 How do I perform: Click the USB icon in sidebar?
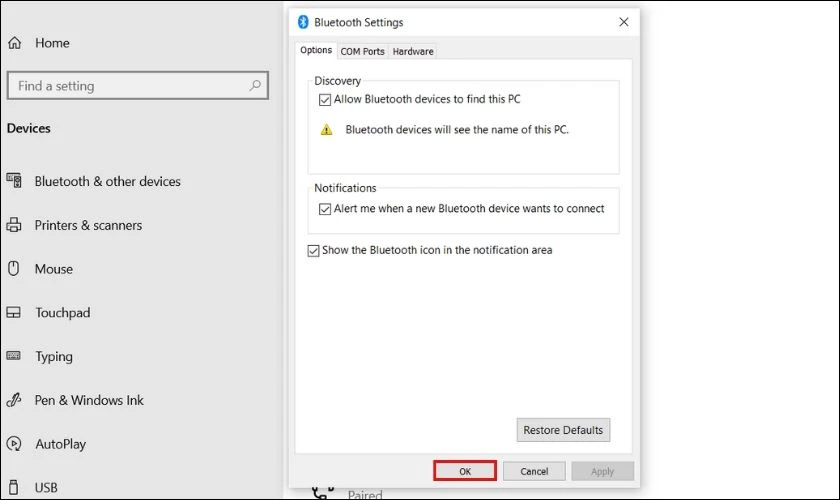pyautogui.click(x=14, y=487)
